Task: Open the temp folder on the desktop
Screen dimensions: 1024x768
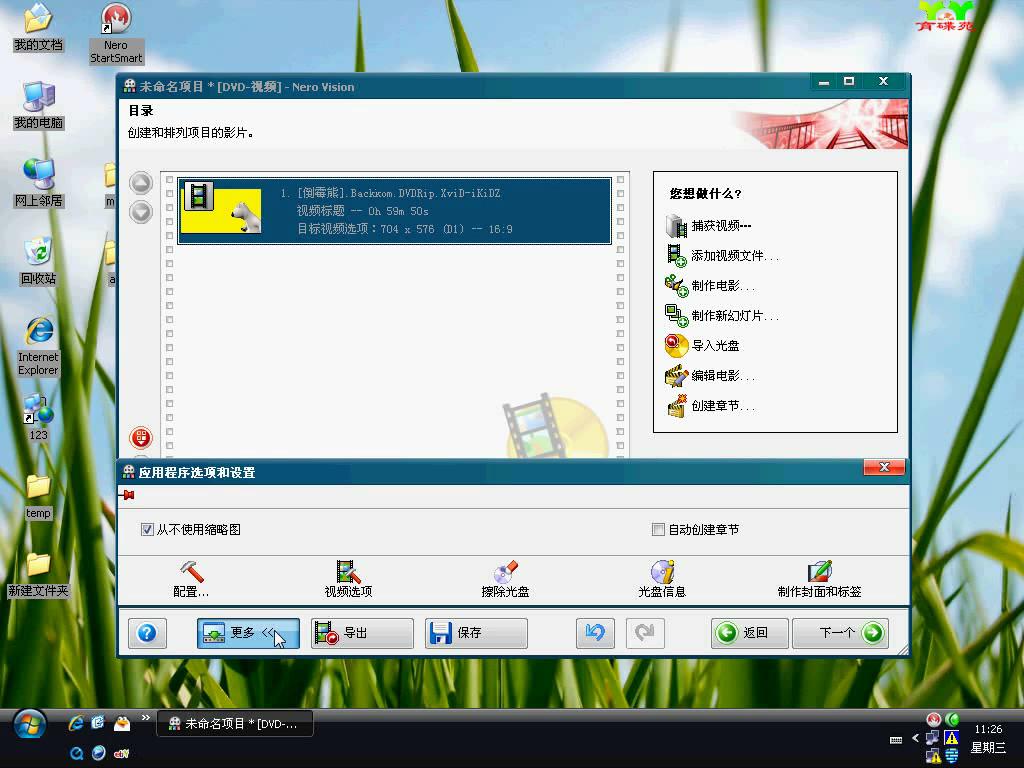Action: (x=38, y=496)
